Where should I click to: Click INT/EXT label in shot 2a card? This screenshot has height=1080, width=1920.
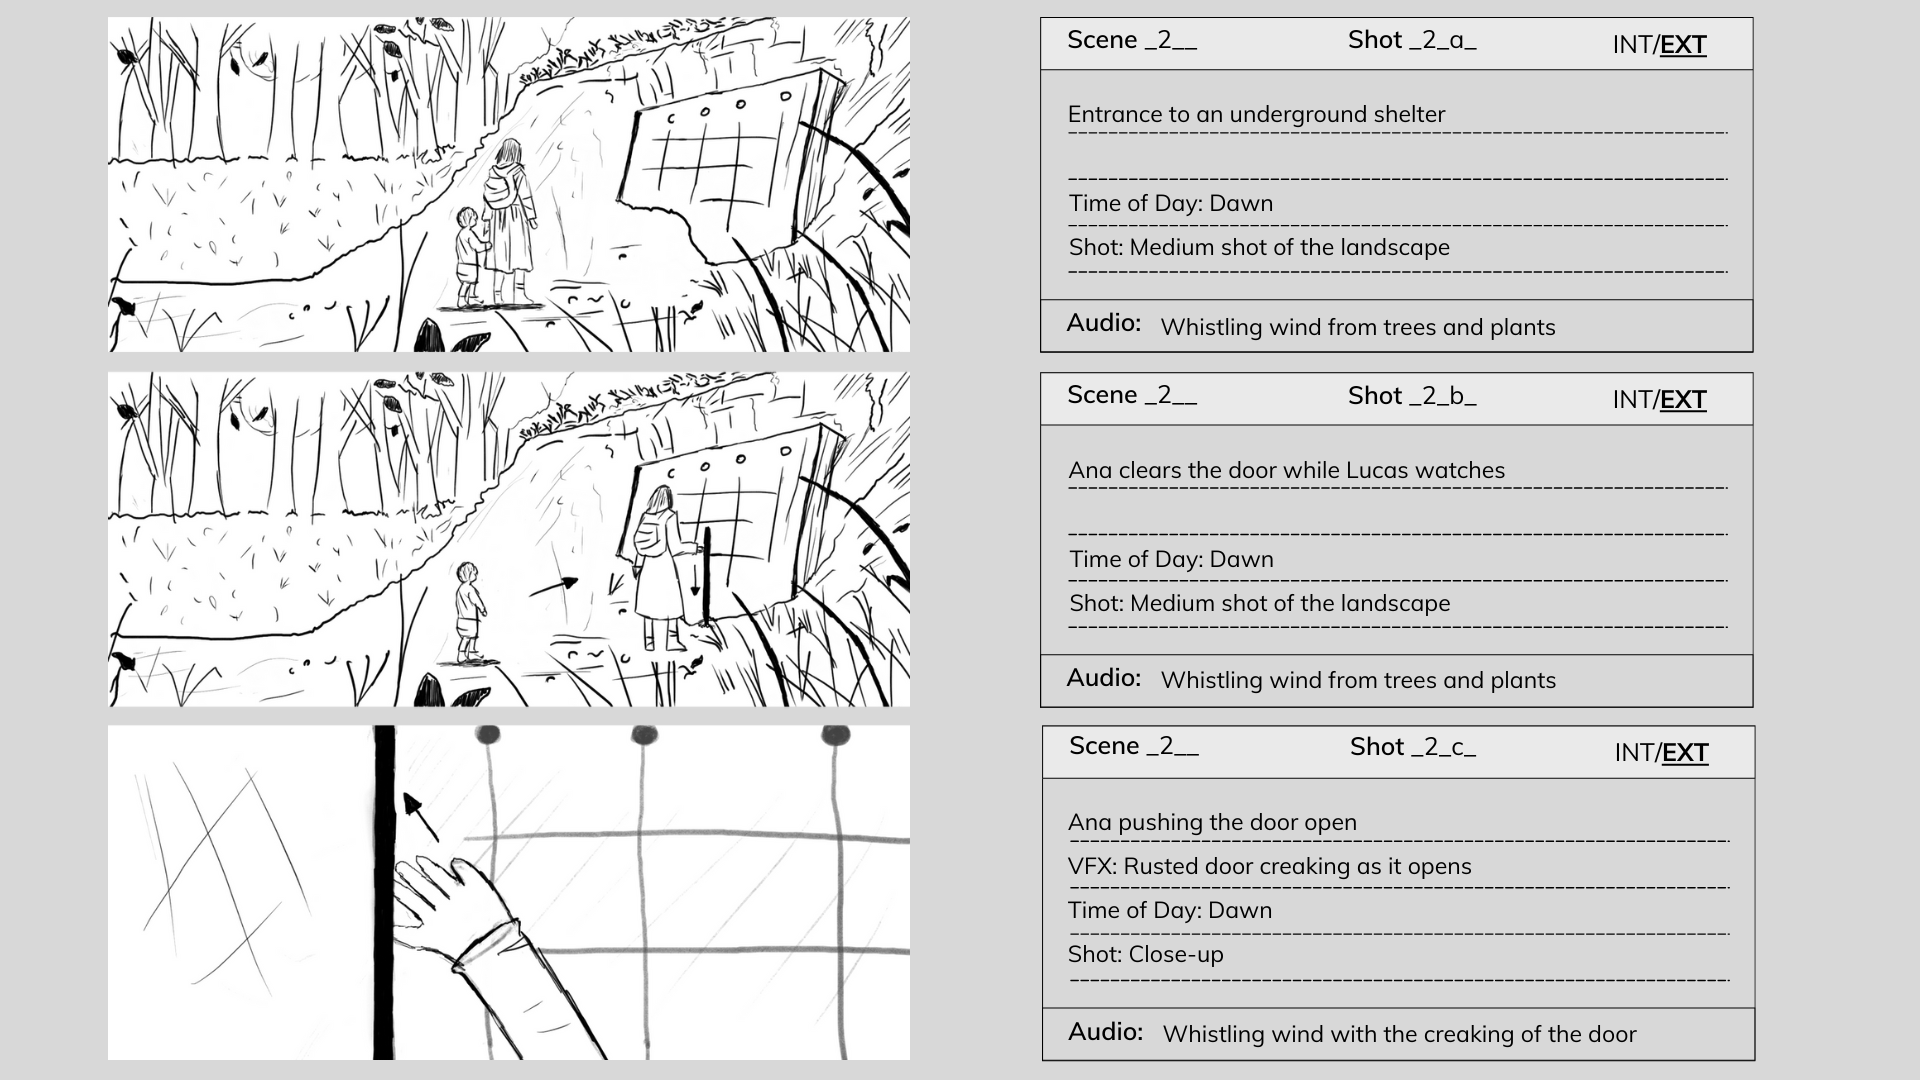pyautogui.click(x=1659, y=45)
